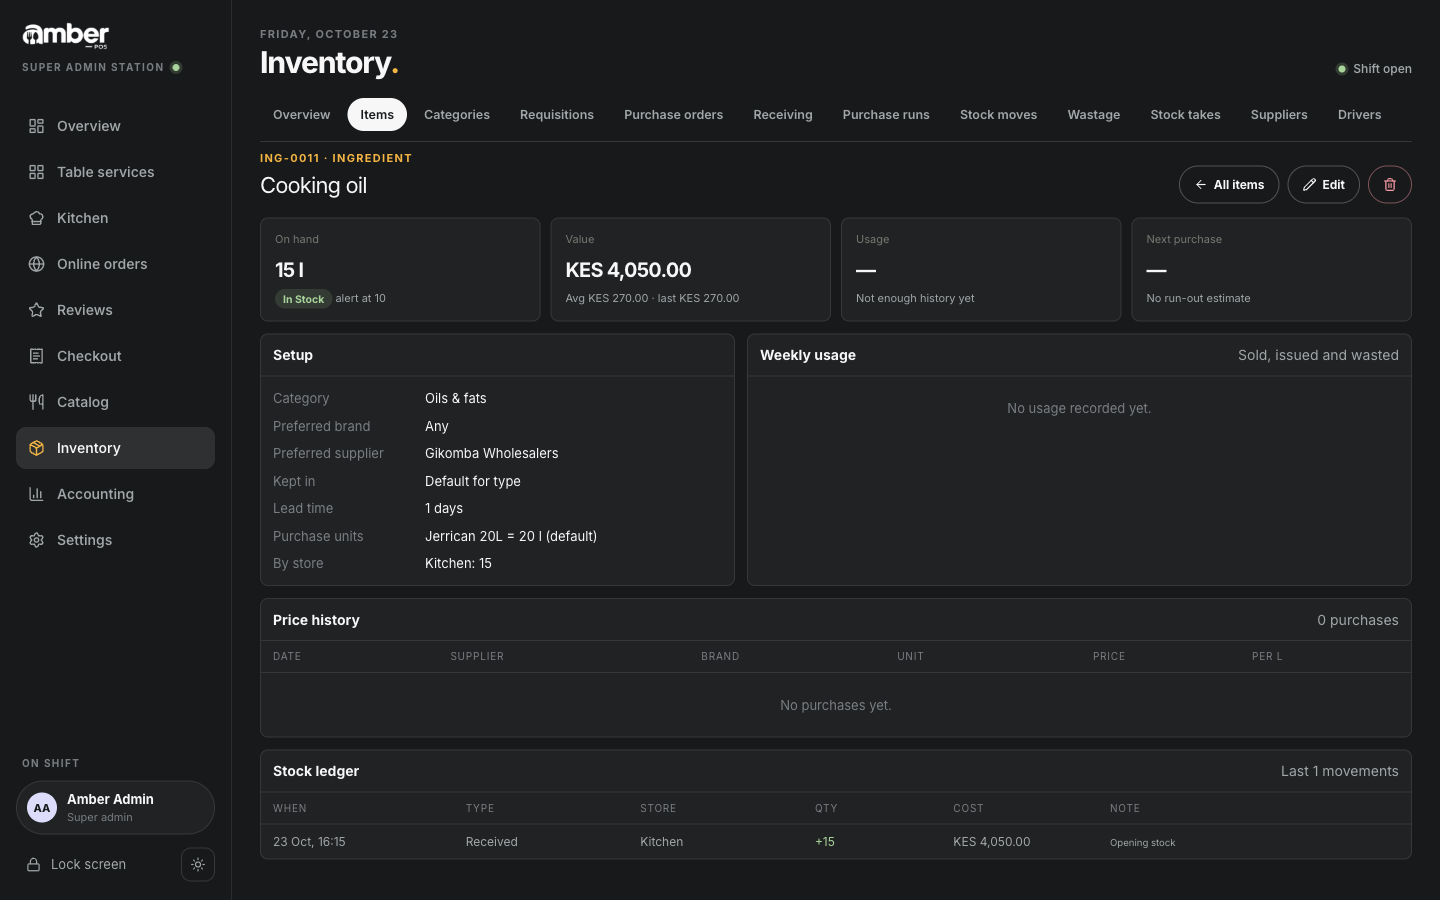Click the Received ledger entry type
Viewport: 1440px width, 900px height.
(x=492, y=842)
